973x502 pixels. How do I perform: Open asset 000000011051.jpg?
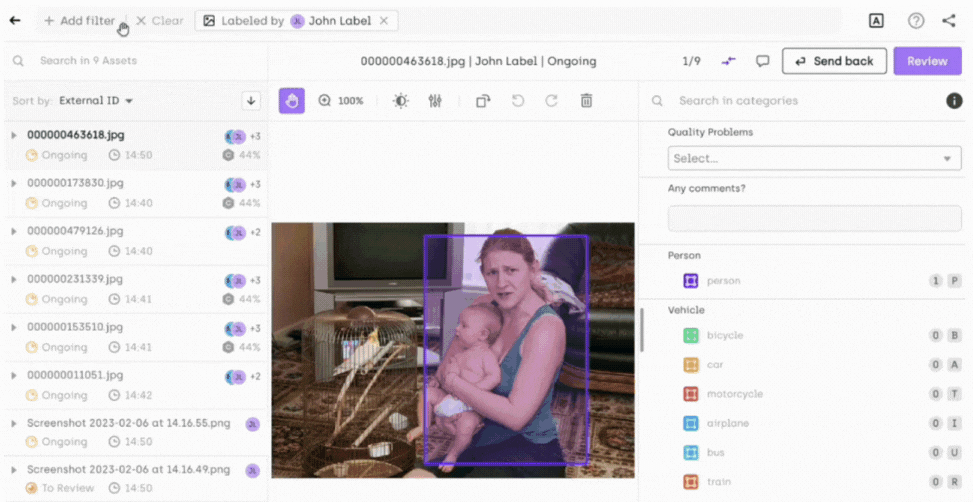(x=75, y=375)
